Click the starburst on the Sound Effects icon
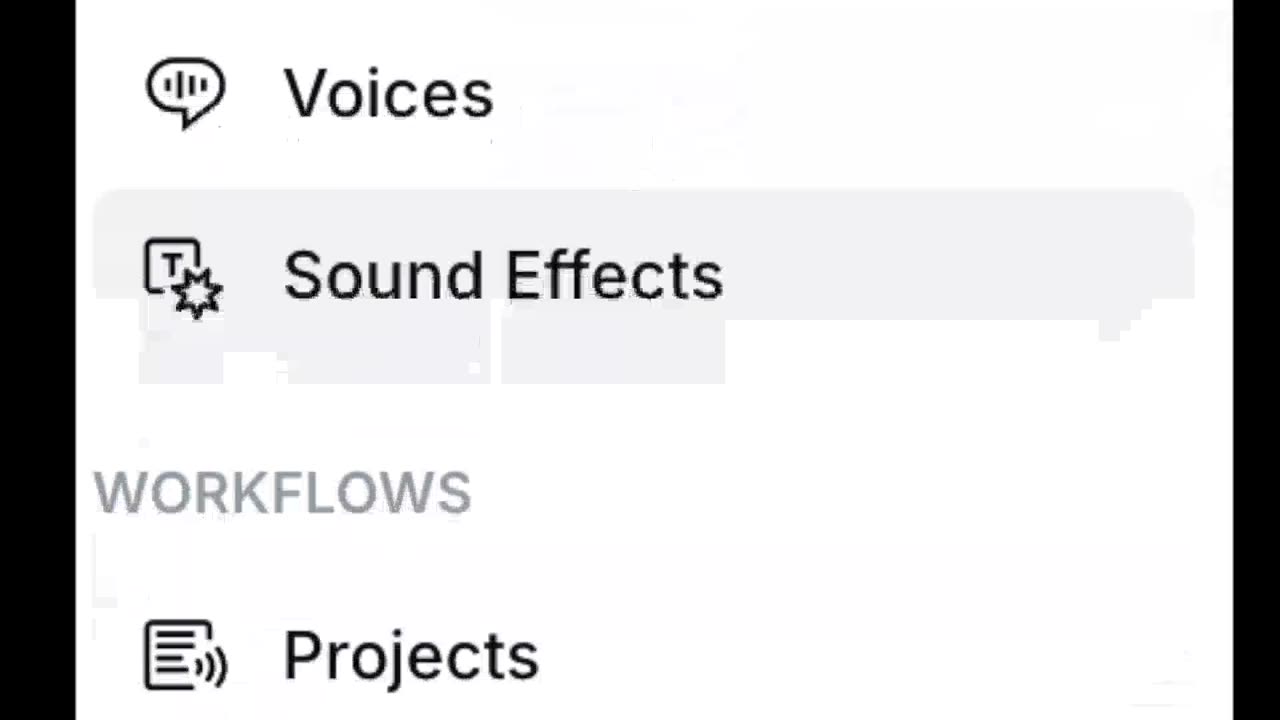Image resolution: width=1280 pixels, height=720 pixels. (x=198, y=293)
